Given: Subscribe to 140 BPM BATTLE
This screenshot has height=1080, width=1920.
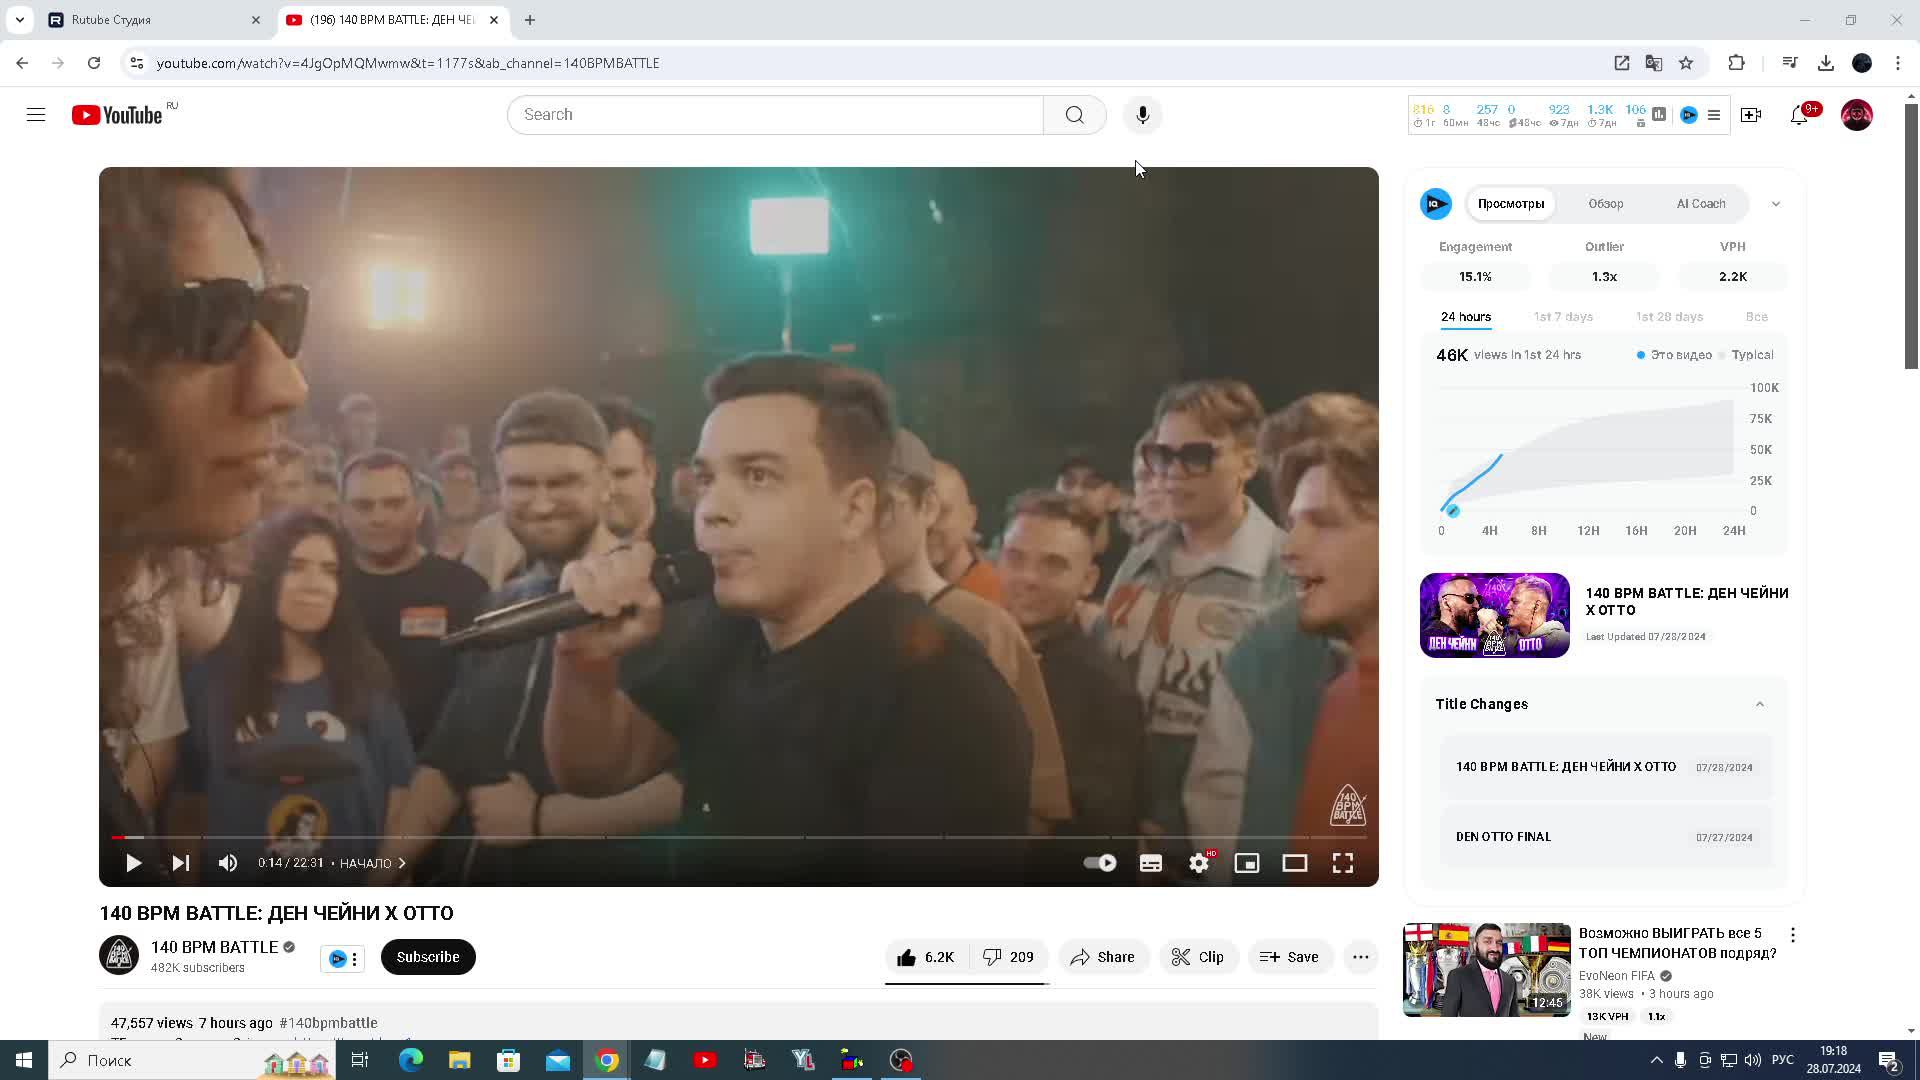Looking at the screenshot, I should (x=428, y=957).
